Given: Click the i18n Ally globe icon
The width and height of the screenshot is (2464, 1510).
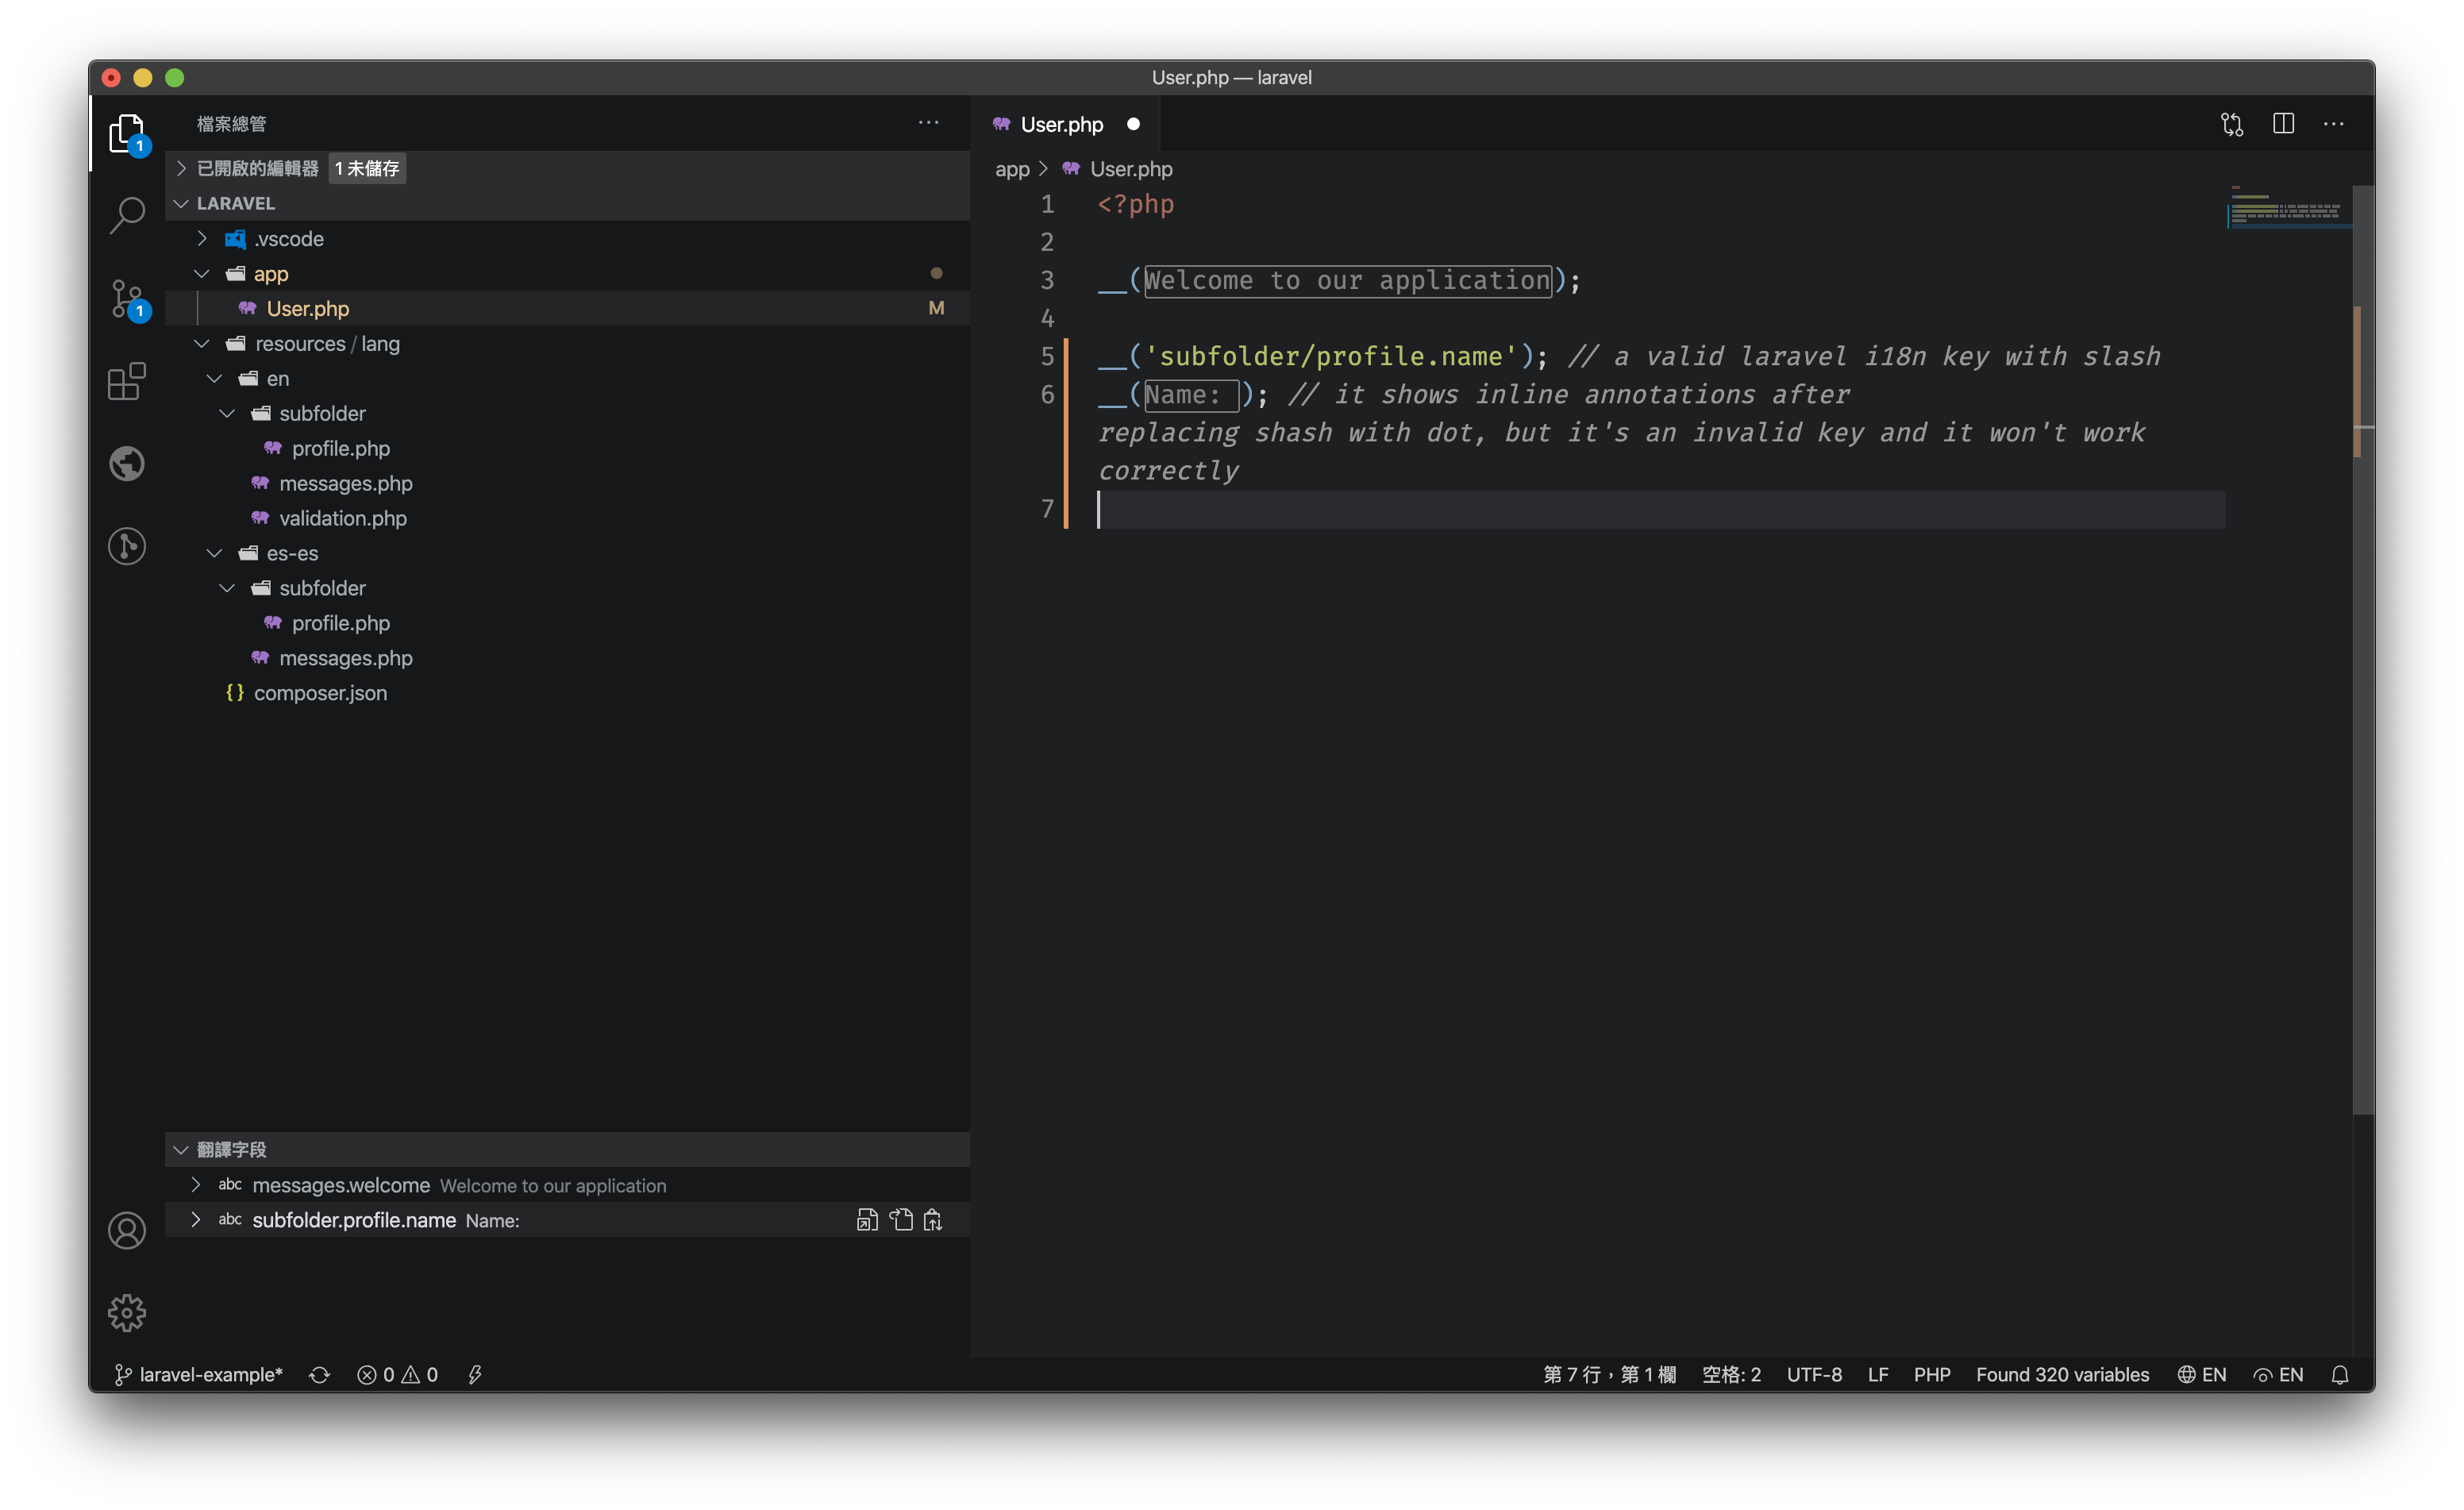Looking at the screenshot, I should [x=127, y=463].
